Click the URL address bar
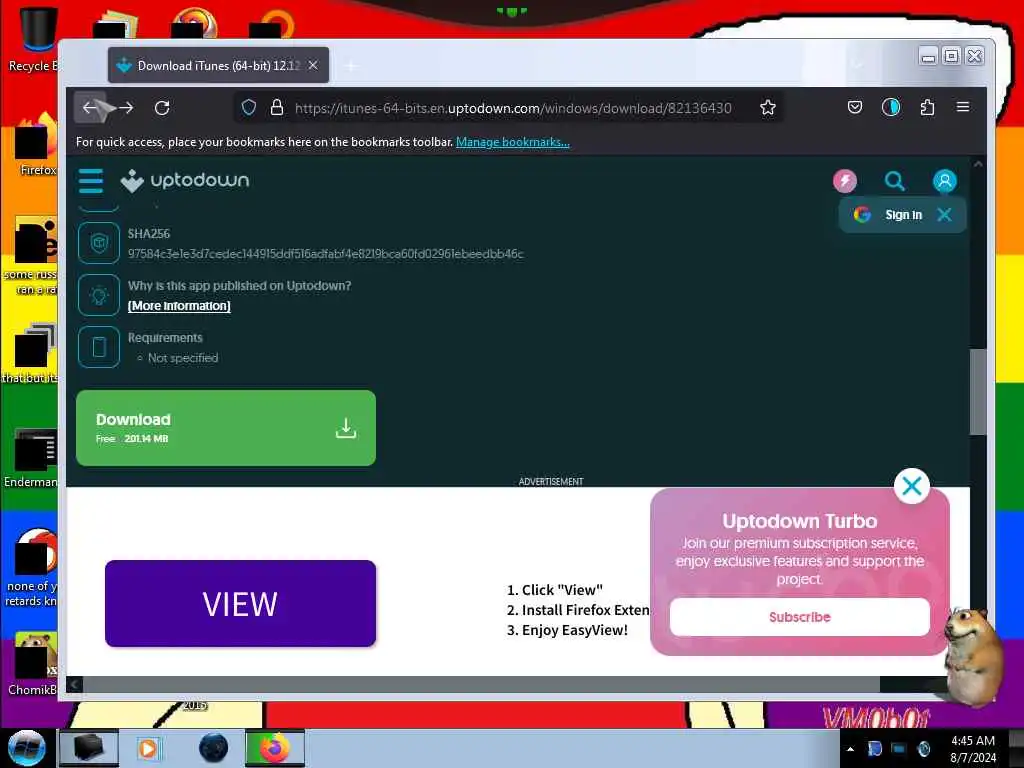The height and width of the screenshot is (768, 1024). point(513,108)
